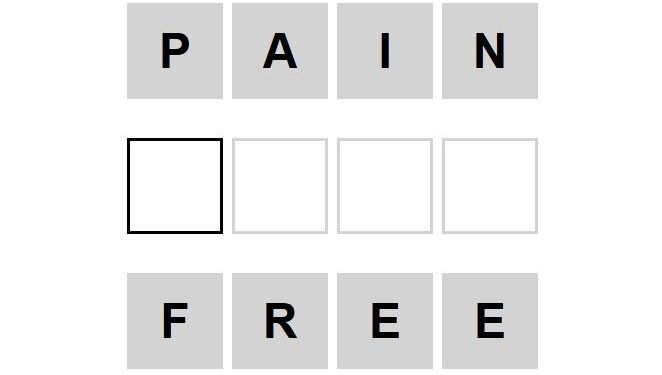Viewport: 662px width, 375px height.
Task: Select the third empty box in middle row
Action: [385, 186]
